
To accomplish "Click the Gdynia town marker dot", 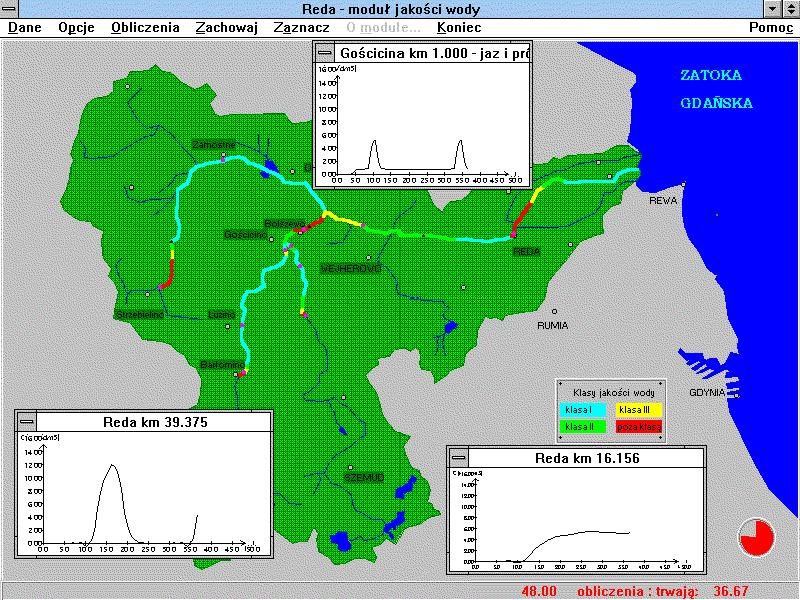I will pyautogui.click(x=737, y=395).
